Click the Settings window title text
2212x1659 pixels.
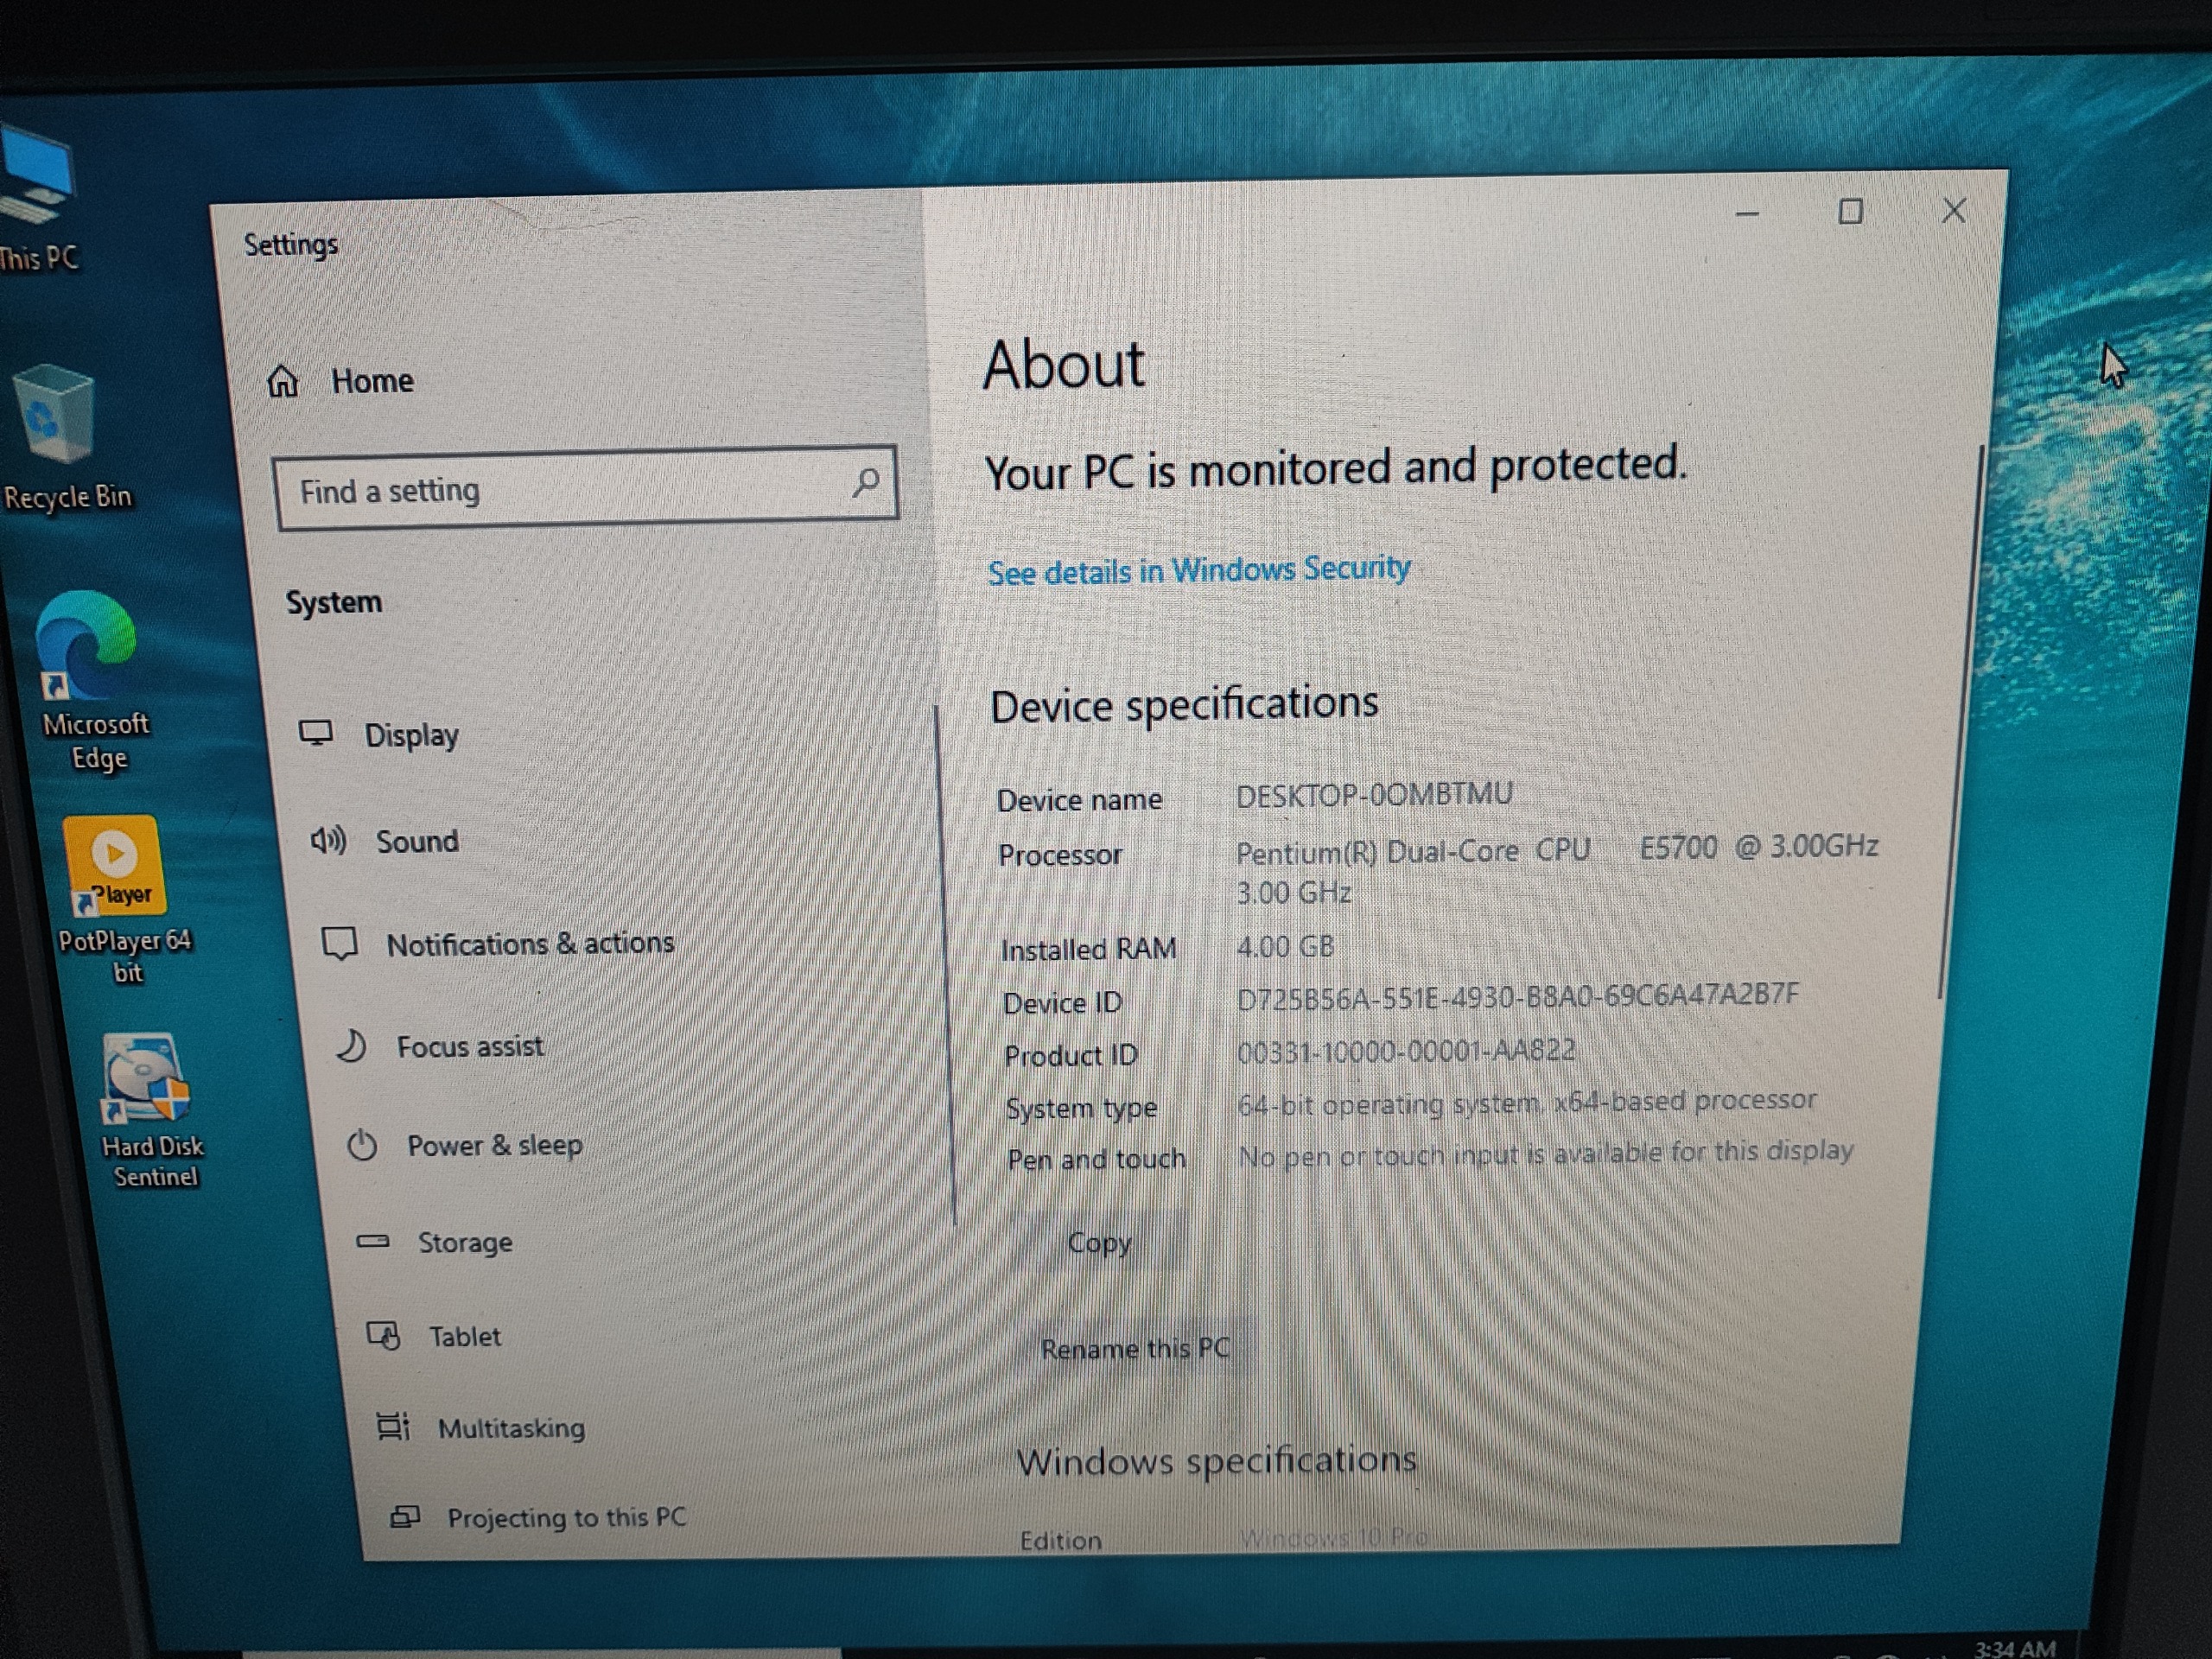pyautogui.click(x=291, y=245)
